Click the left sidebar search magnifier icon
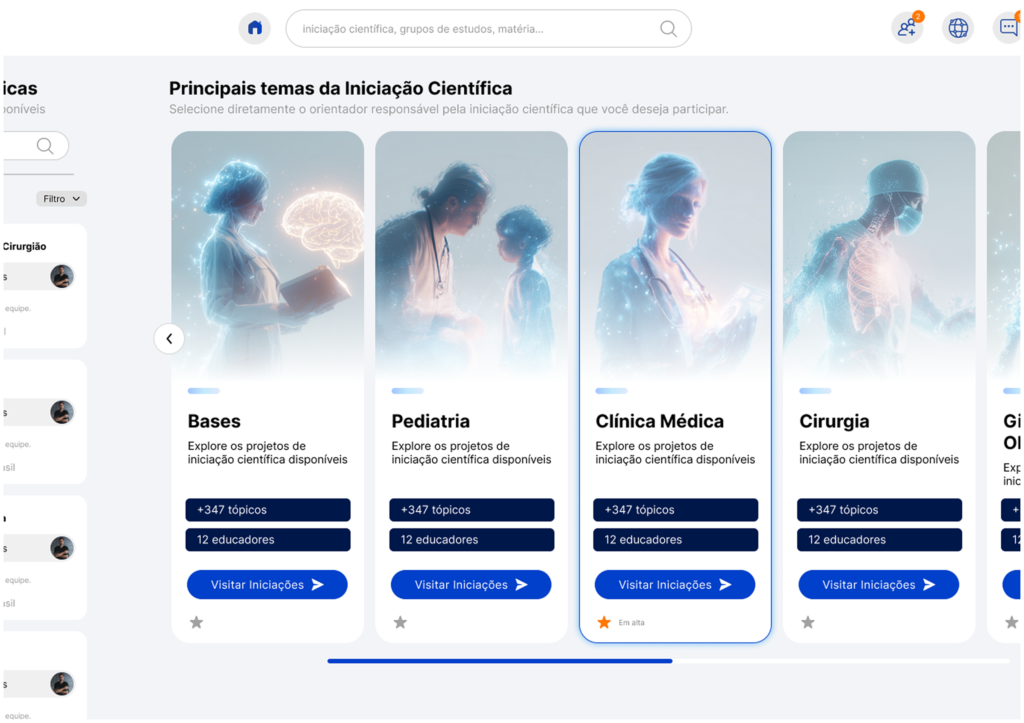This screenshot has height=723, width=1024. coord(45,146)
